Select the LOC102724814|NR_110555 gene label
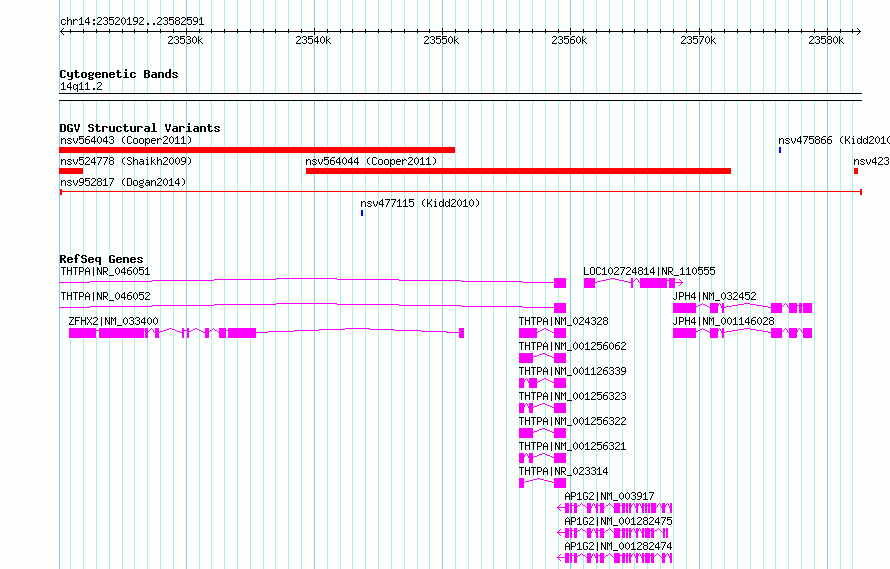This screenshot has width=890, height=569. (649, 271)
